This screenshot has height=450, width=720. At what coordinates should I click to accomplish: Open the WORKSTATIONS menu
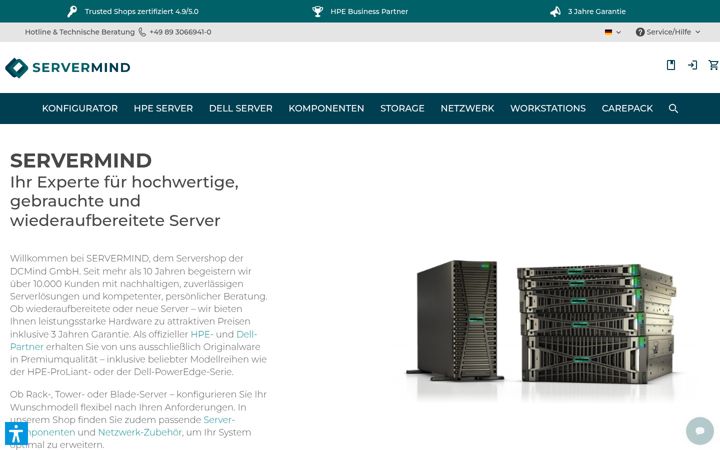point(548,108)
